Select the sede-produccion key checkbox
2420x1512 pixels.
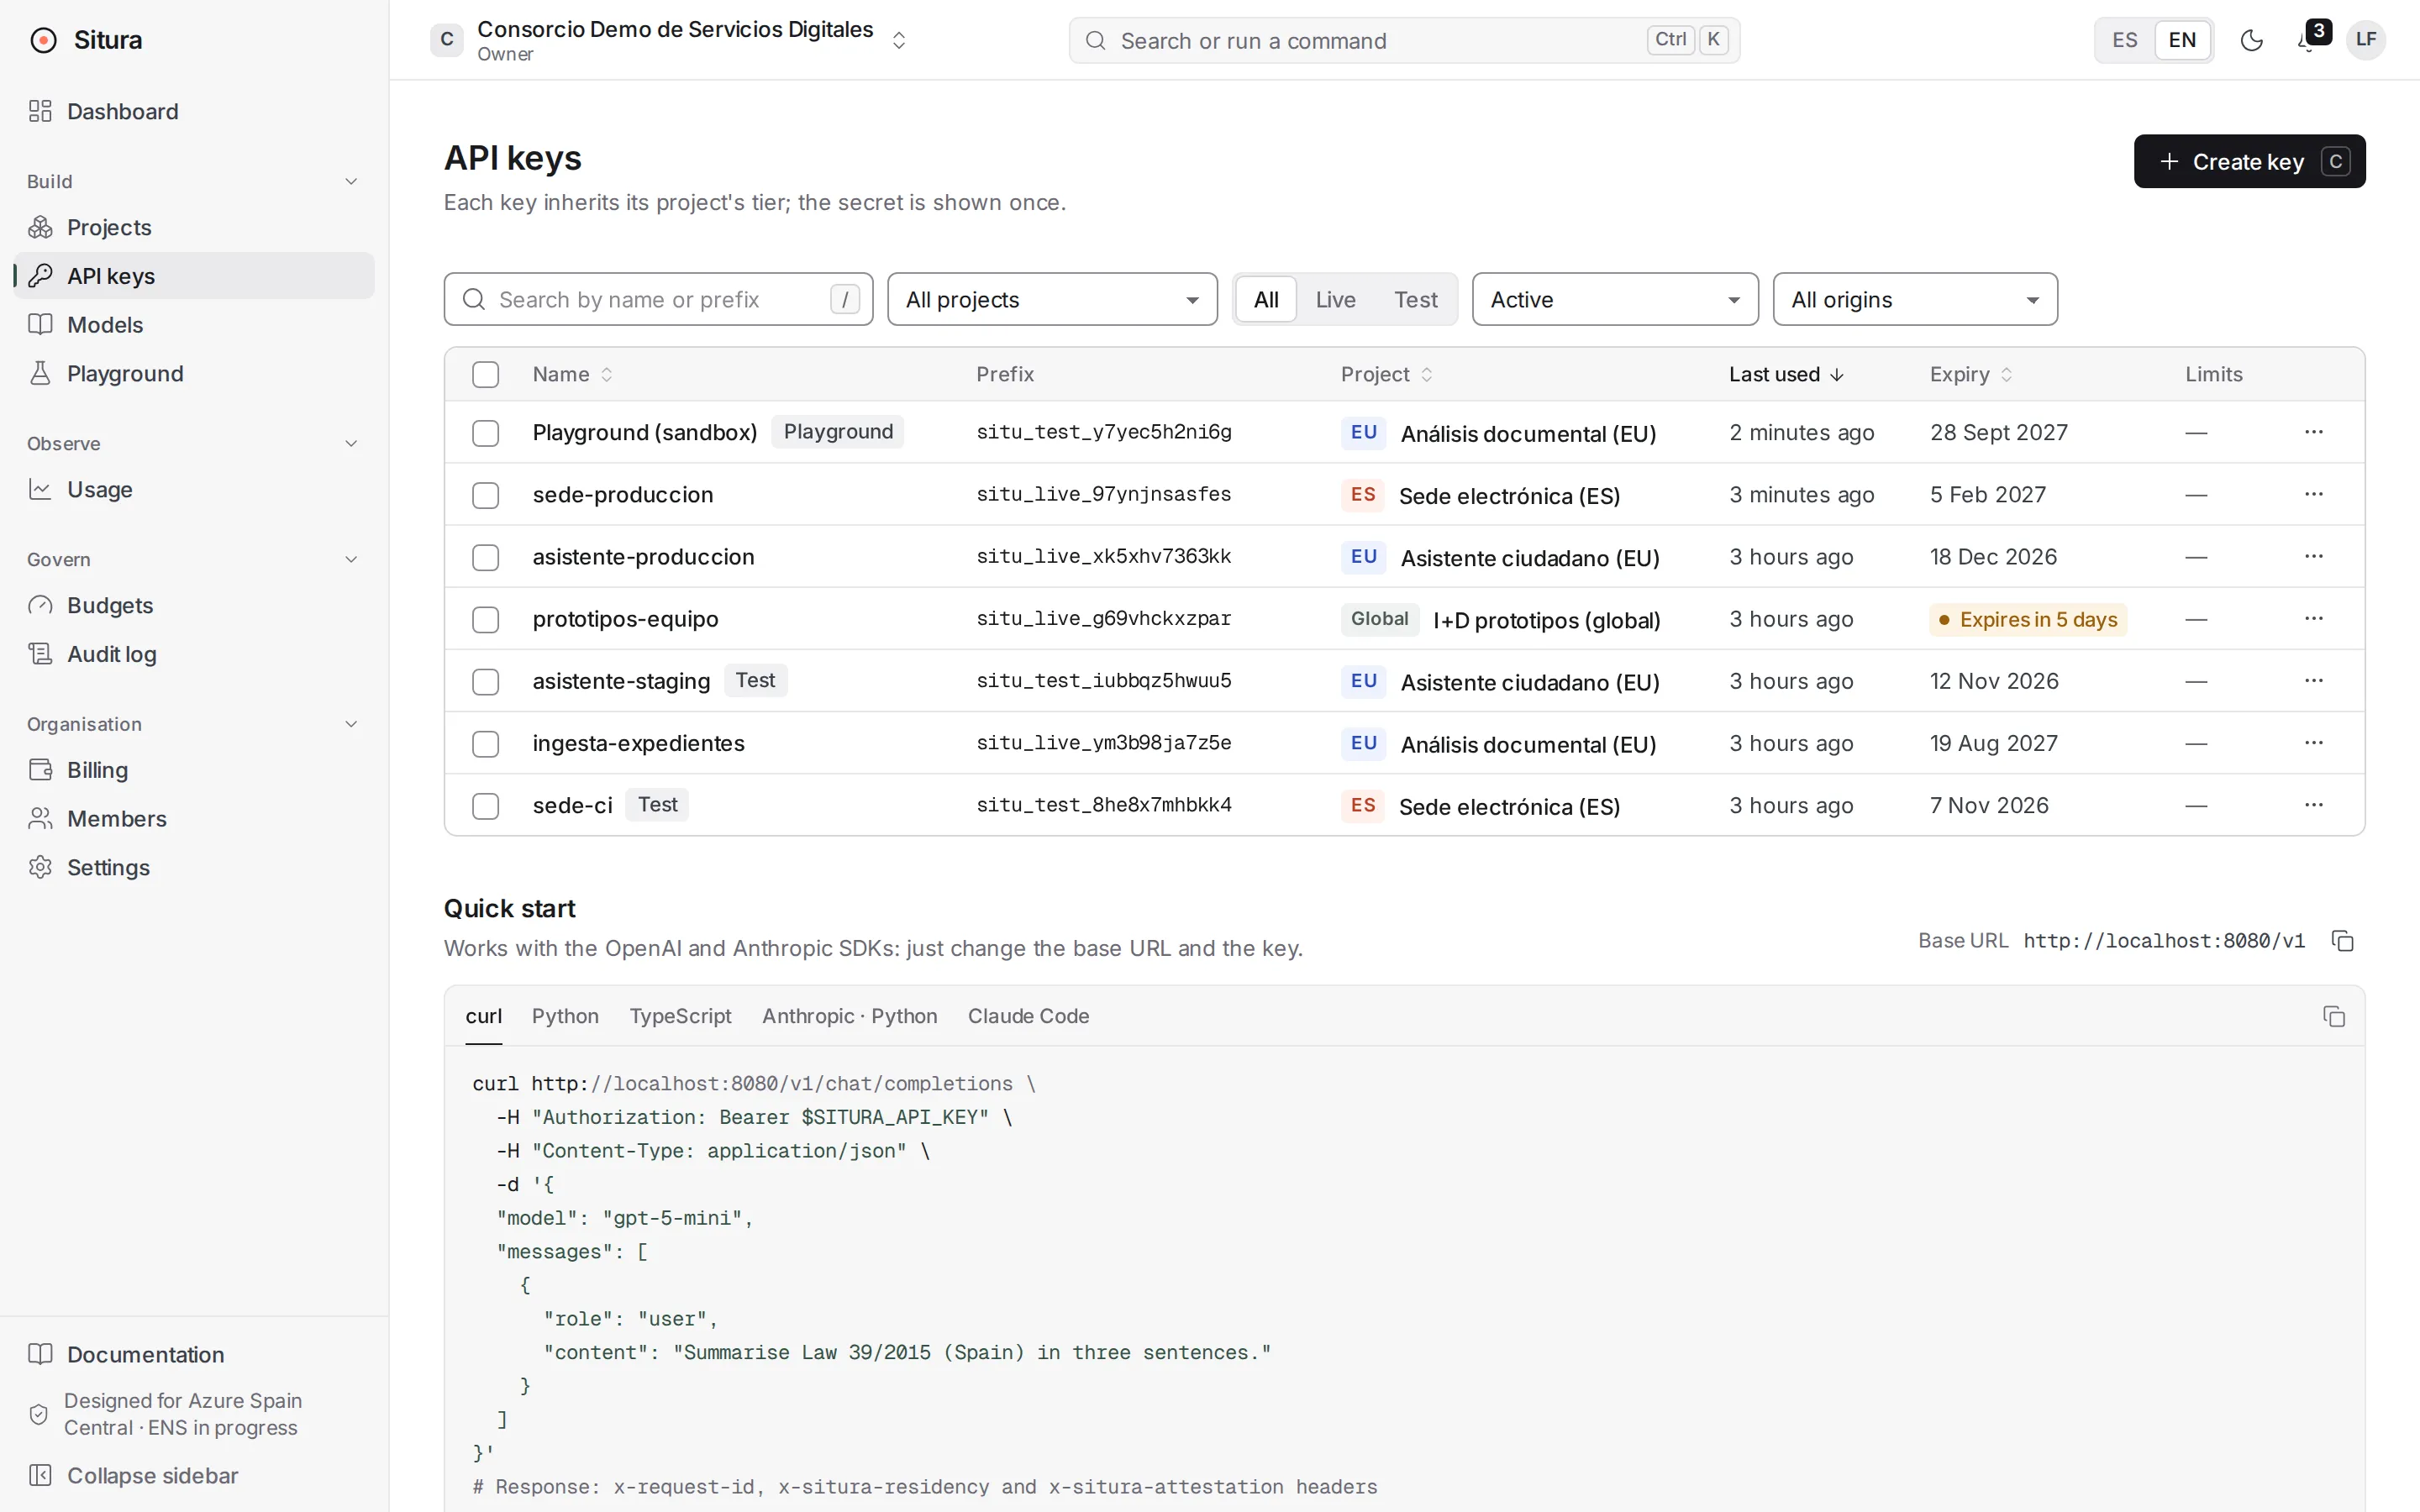[x=485, y=495]
